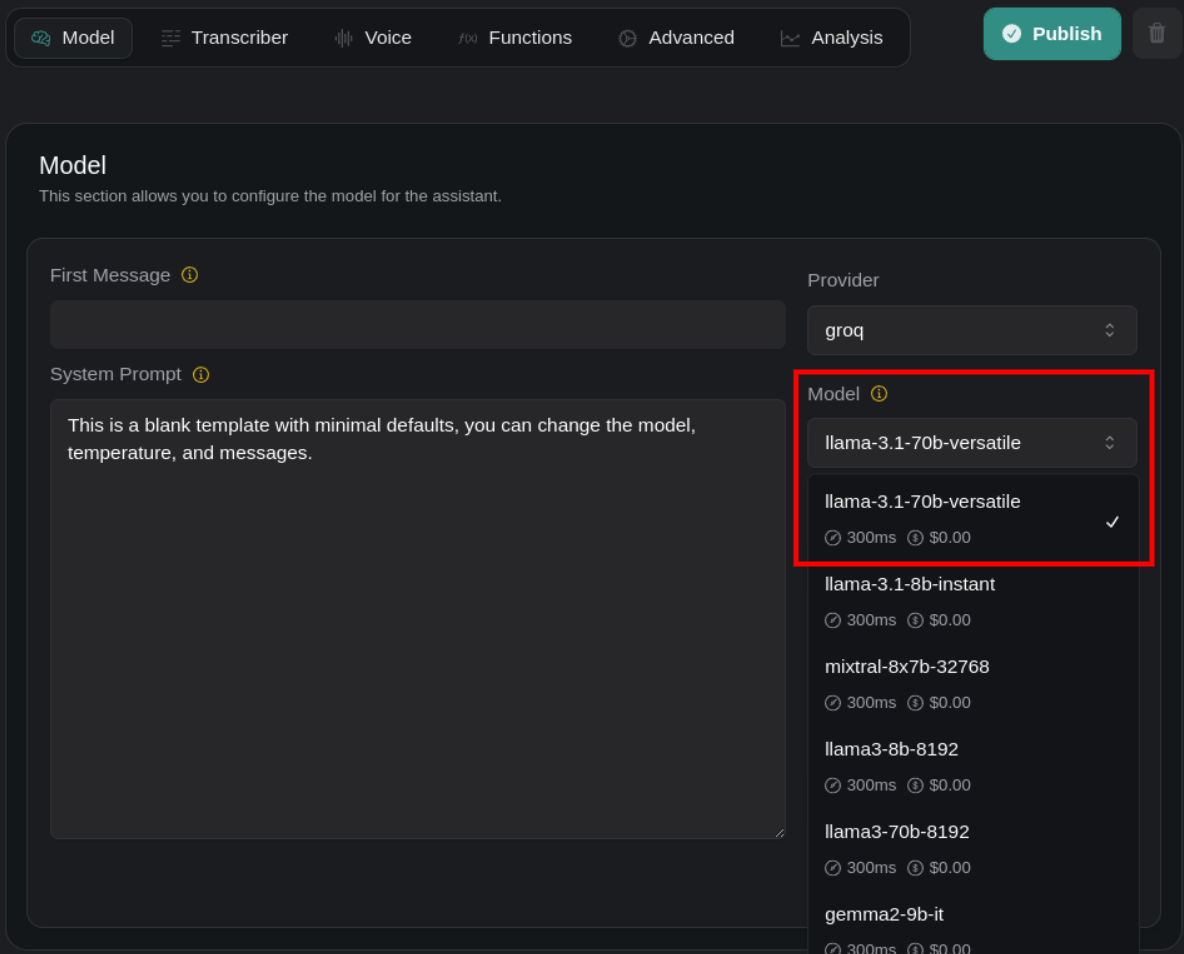This screenshot has width=1184, height=954.
Task: Open the Model tab
Action: pyautogui.click(x=73, y=38)
